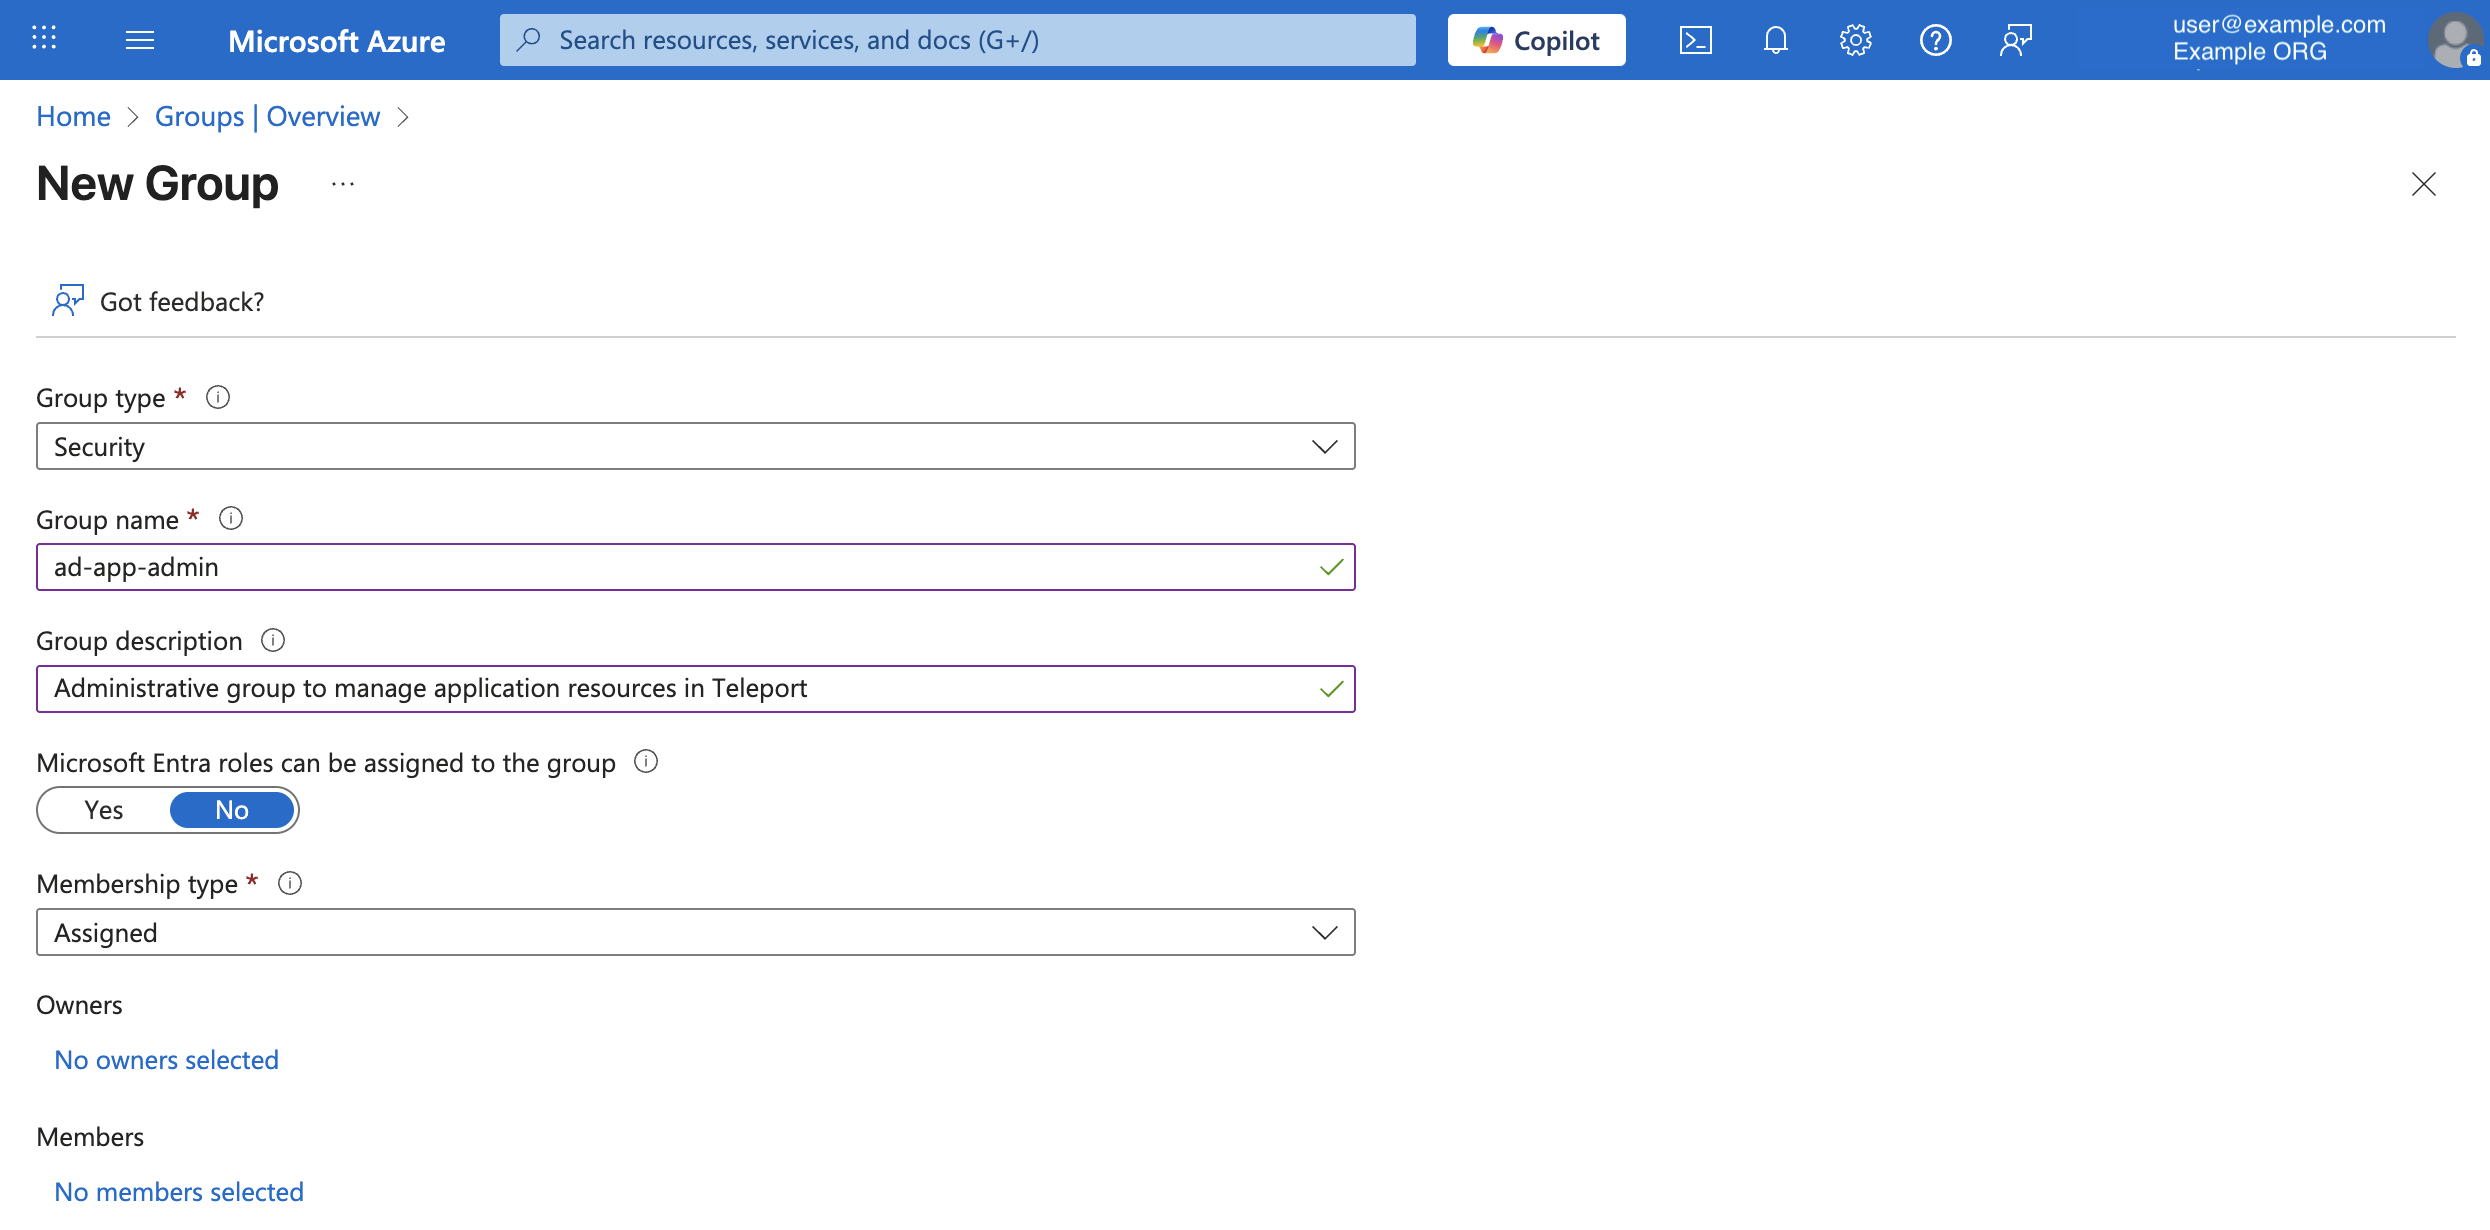
Task: Set Entra roles assignment toggle to Yes
Action: (103, 810)
